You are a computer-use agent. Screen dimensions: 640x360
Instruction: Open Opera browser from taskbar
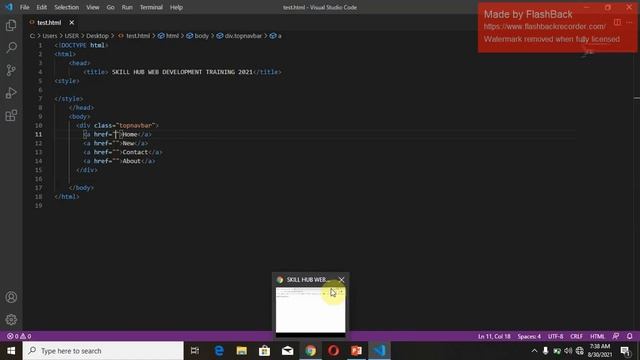(x=333, y=351)
